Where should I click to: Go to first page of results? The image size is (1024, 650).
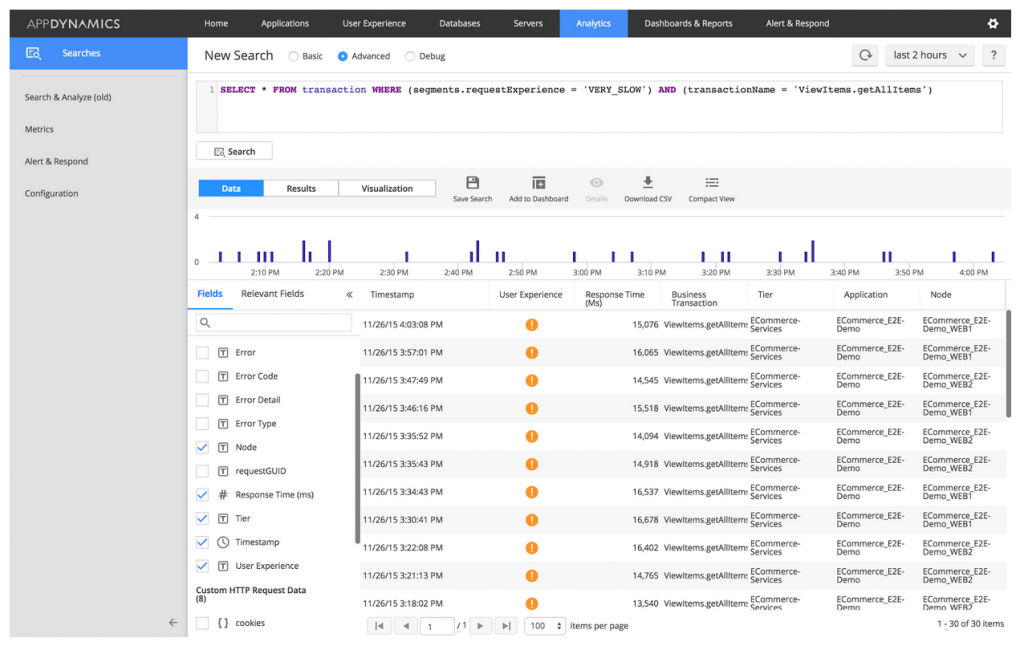(379, 626)
